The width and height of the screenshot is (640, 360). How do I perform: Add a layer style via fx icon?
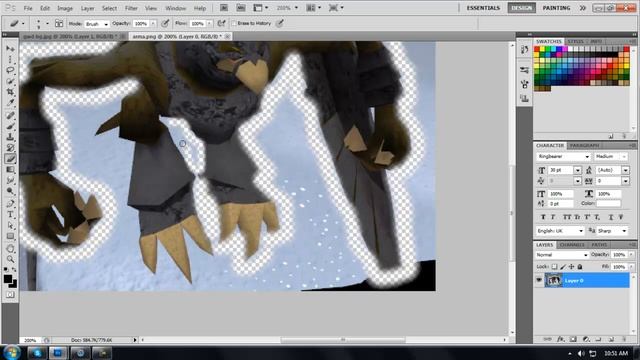tap(560, 339)
